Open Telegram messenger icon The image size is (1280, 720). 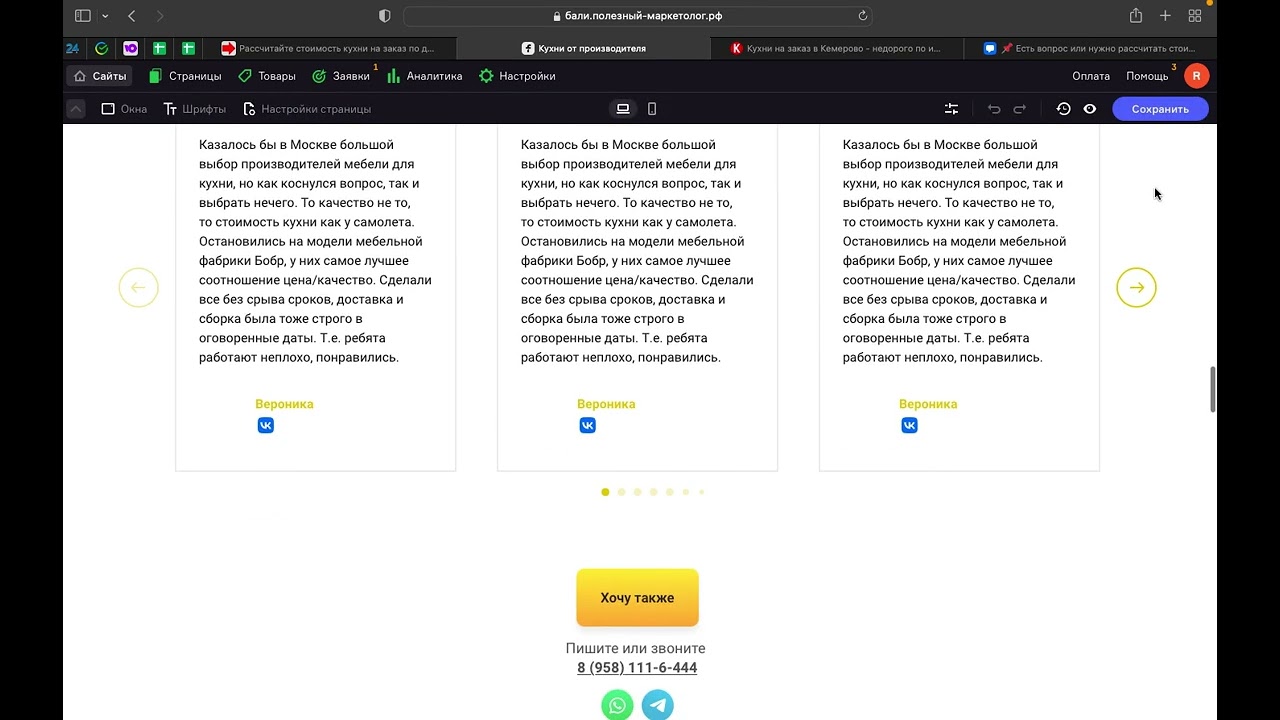tap(657, 705)
